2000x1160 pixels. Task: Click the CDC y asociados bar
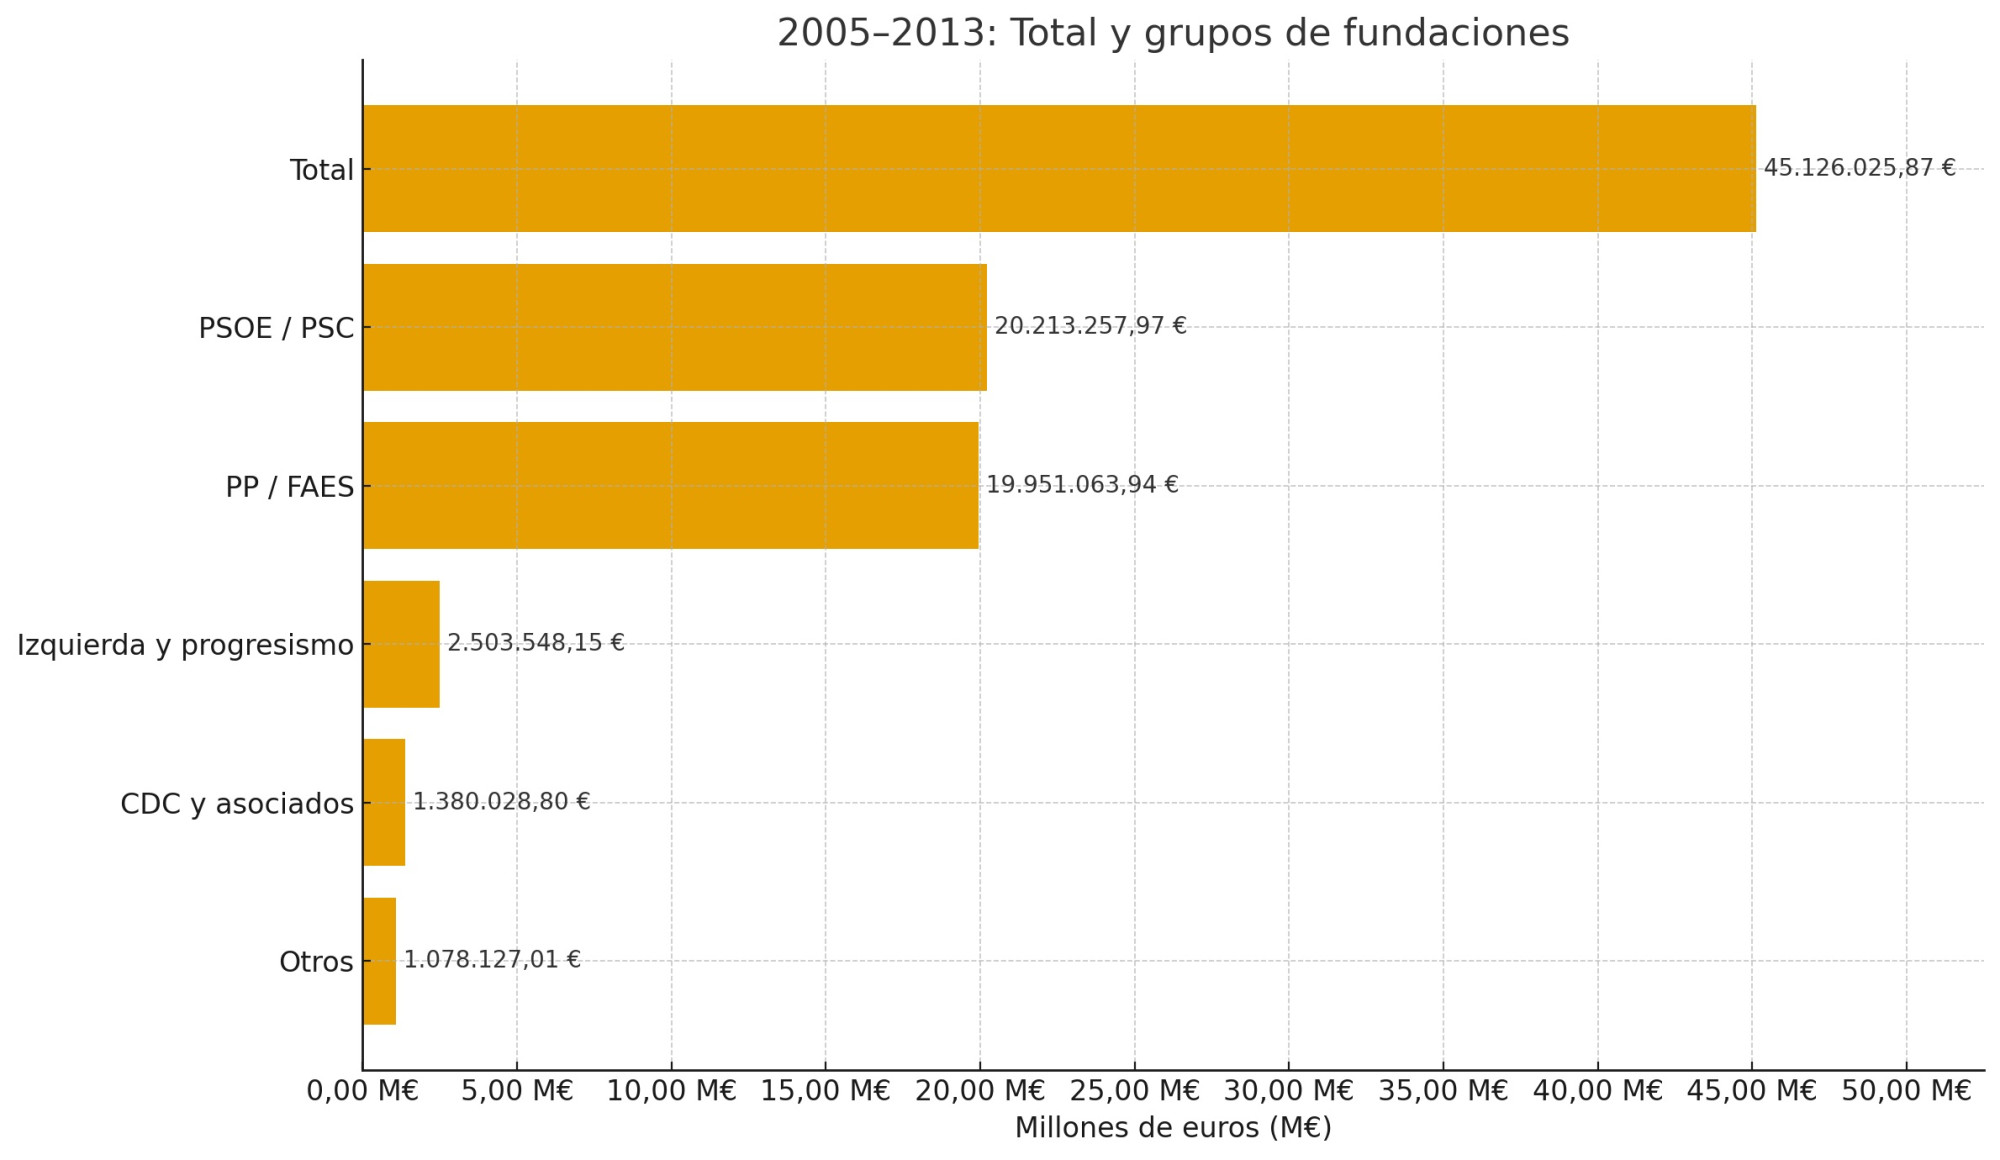coord(384,802)
